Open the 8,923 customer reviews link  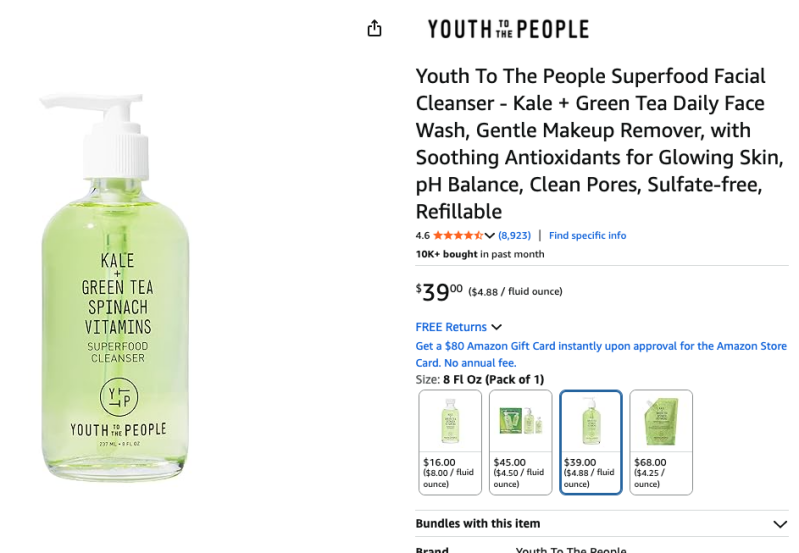click(514, 236)
